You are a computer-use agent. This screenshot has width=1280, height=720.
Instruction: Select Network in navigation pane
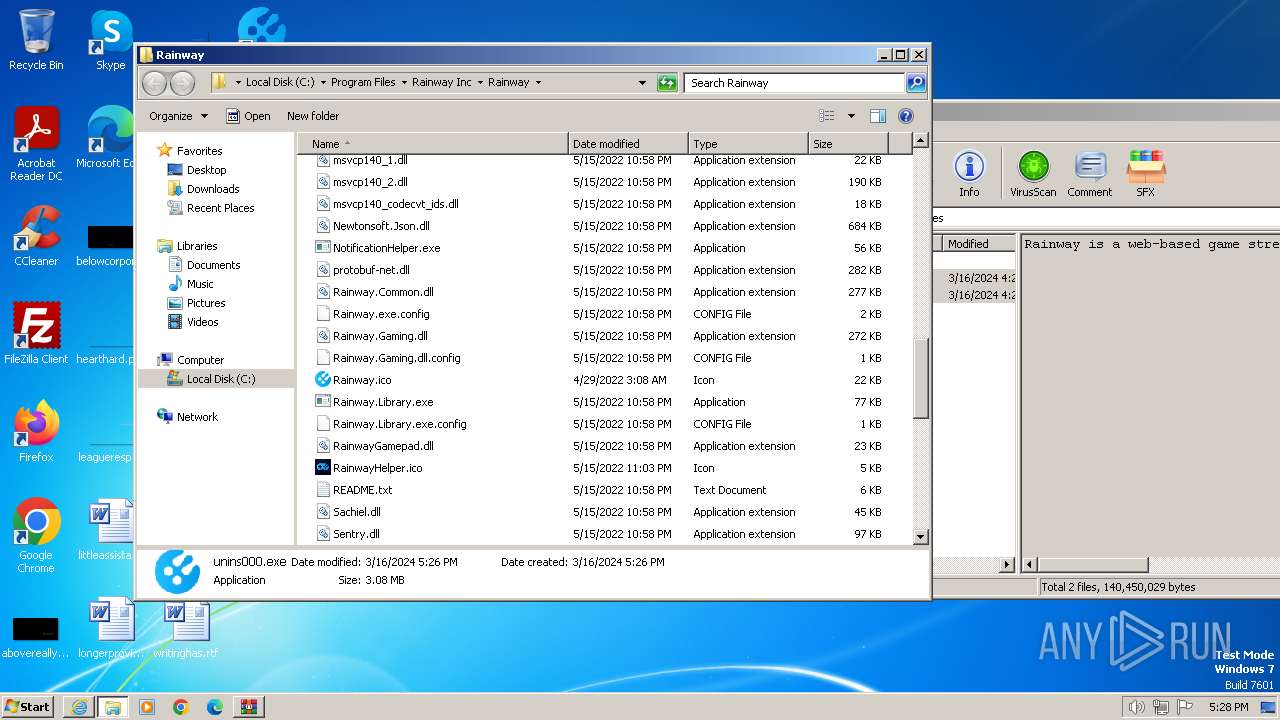coord(197,417)
